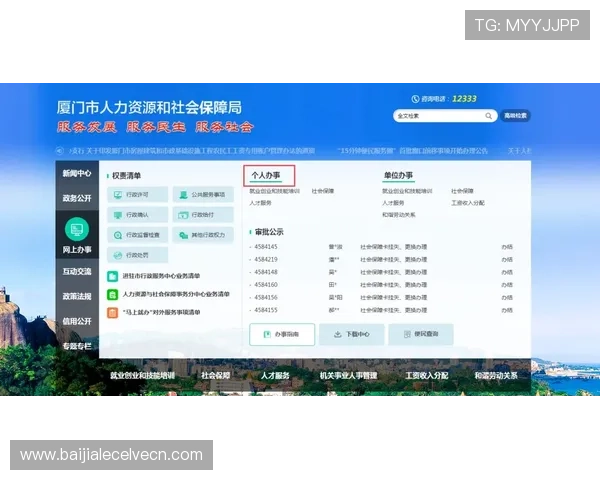Click the 厦门市人力资源和社会保障局 site title
The width and height of the screenshot is (600, 480).
(149, 108)
